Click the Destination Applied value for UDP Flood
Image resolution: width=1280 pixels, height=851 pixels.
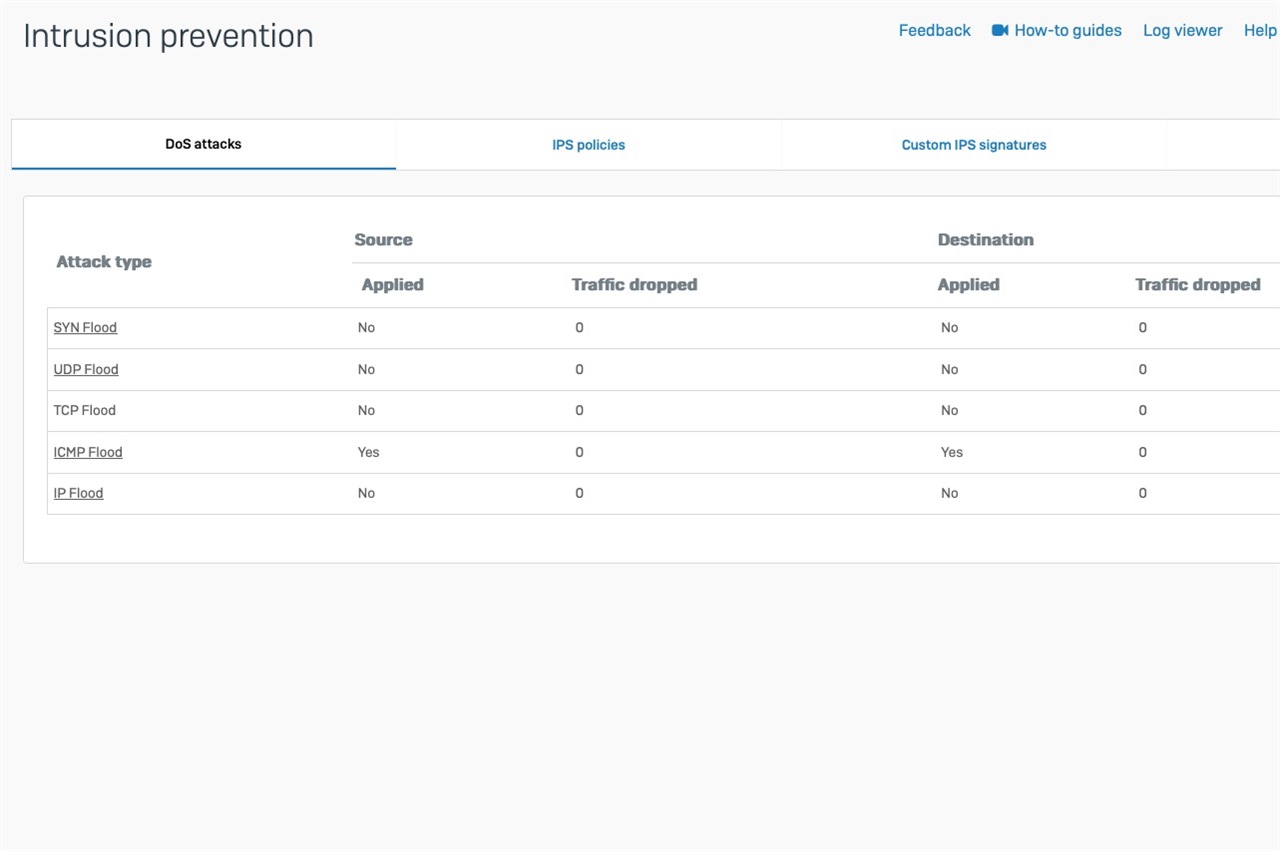[x=949, y=370]
